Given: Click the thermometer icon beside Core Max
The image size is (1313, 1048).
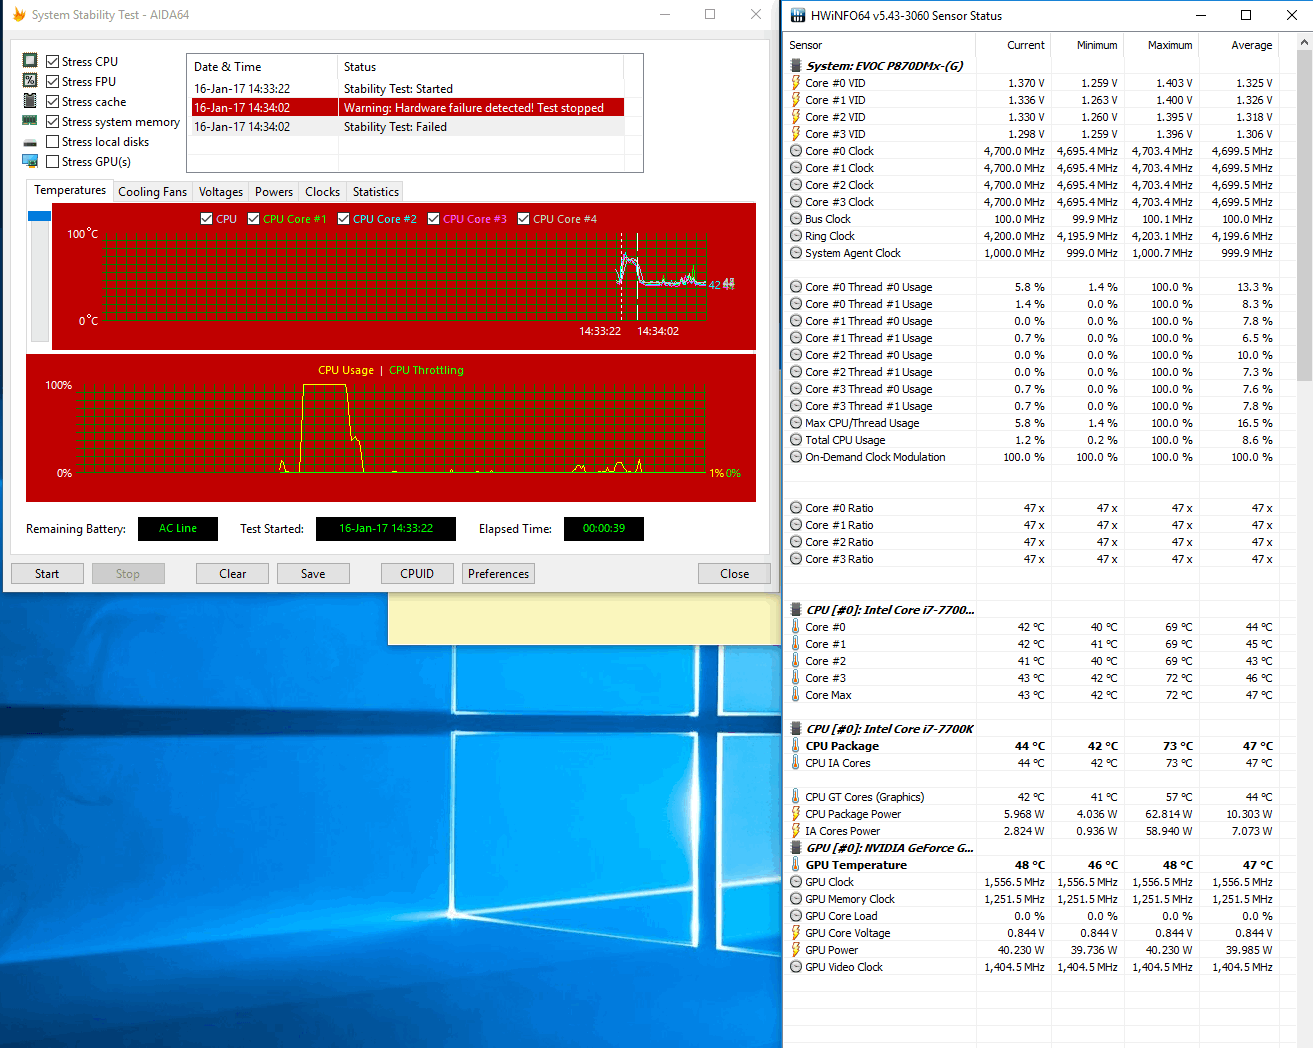Looking at the screenshot, I should [796, 695].
